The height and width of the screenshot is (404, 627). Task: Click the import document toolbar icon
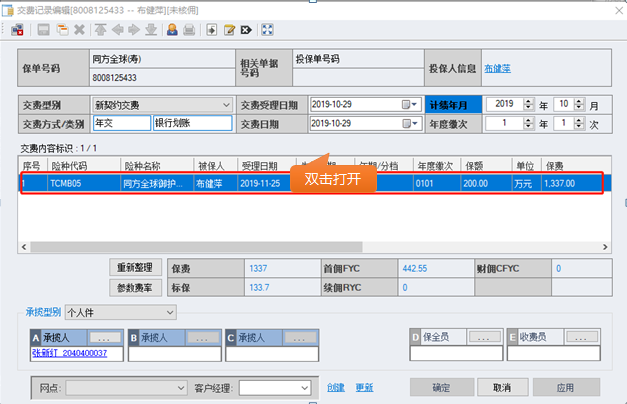point(211,30)
